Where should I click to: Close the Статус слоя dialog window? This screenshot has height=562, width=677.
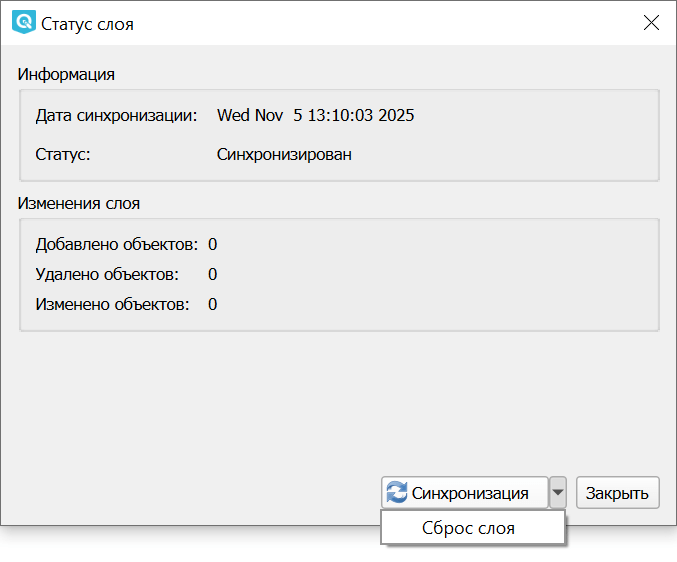(x=651, y=23)
